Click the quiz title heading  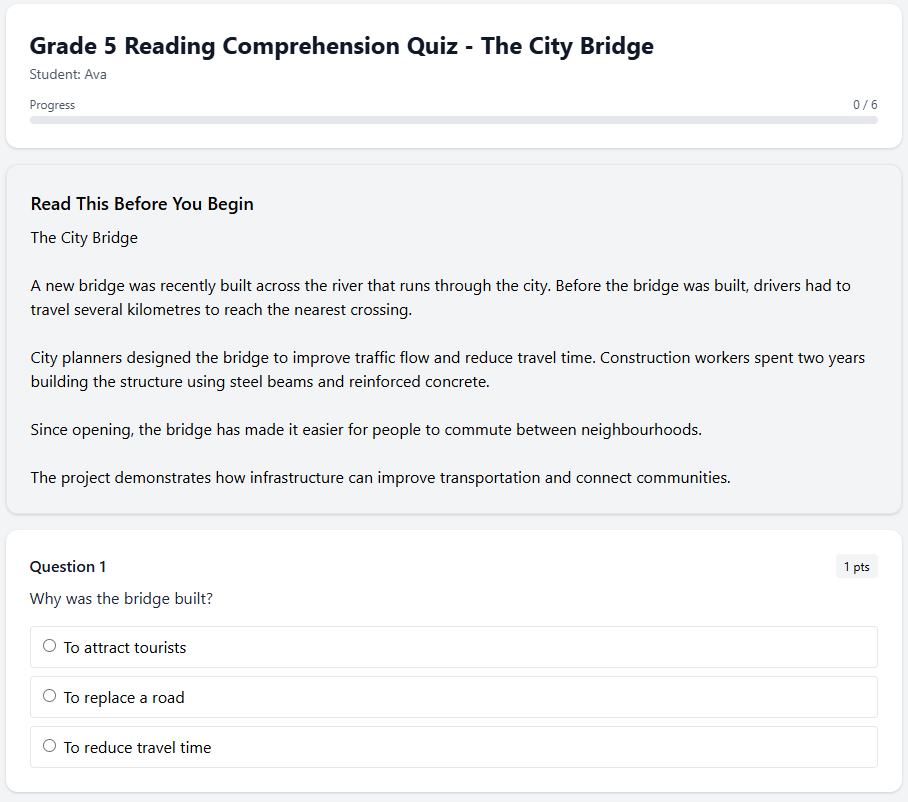[x=341, y=46]
